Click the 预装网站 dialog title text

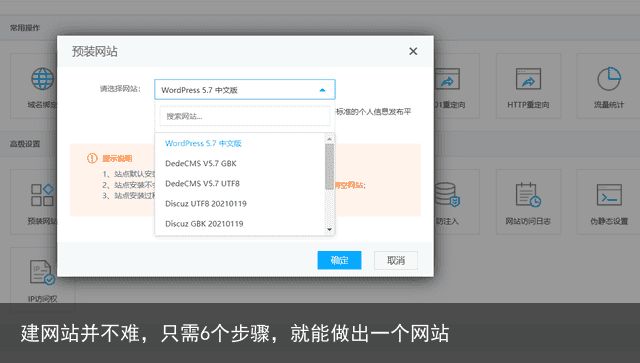[95, 51]
